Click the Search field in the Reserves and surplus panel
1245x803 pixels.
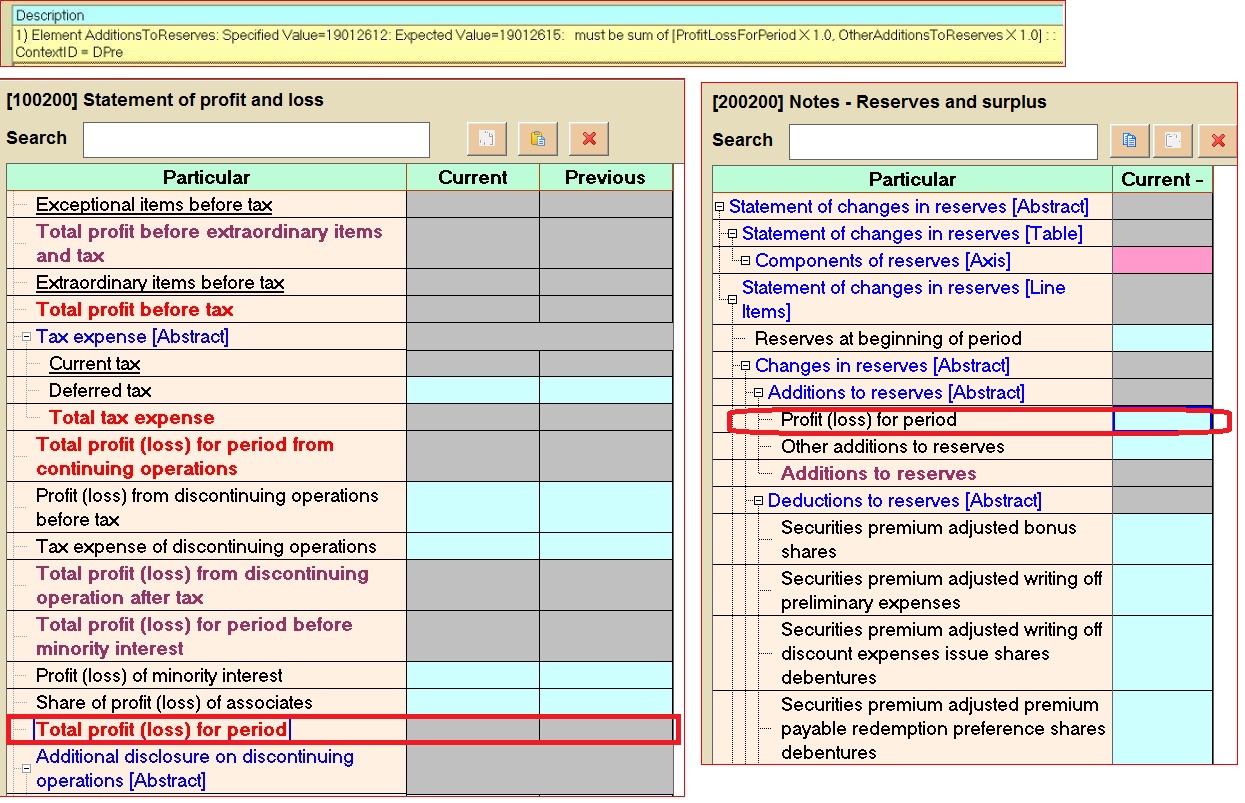point(942,142)
